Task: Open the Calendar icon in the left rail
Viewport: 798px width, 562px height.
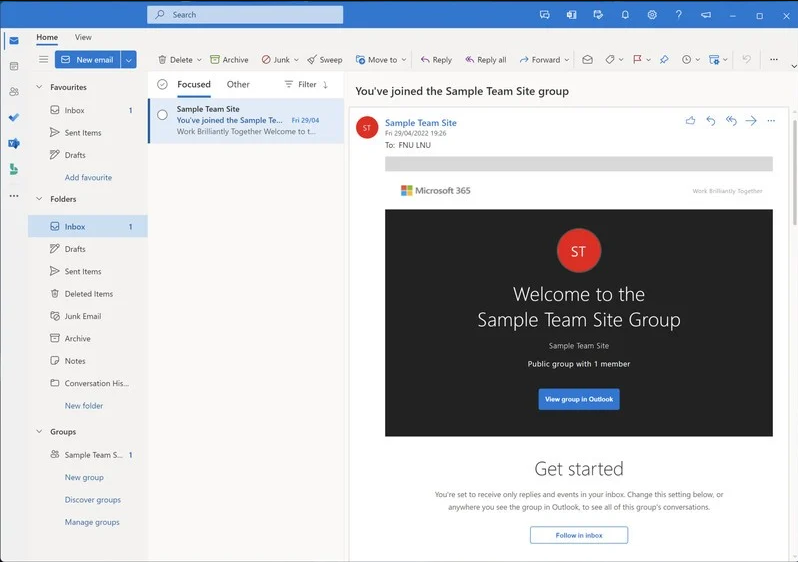Action: [13, 66]
